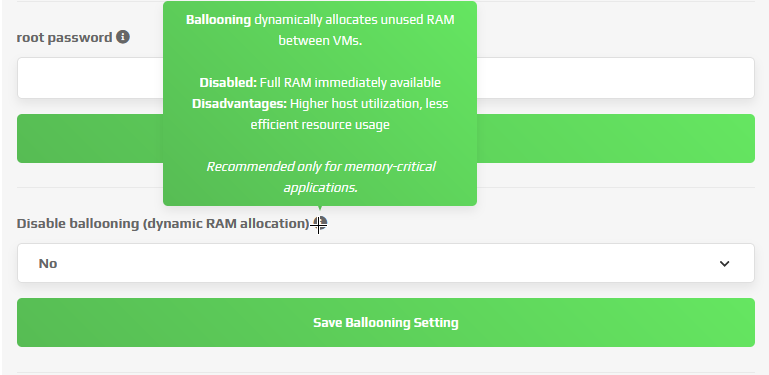Click the "between VMs." tooltip line
The height and width of the screenshot is (375, 769).
point(320,41)
